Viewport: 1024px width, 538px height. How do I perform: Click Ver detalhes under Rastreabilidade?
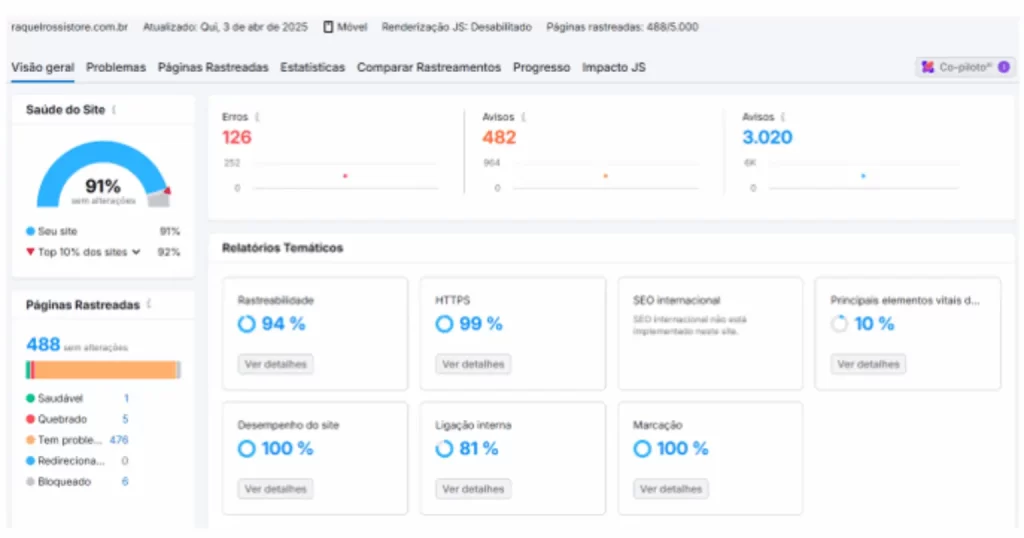tap(276, 364)
